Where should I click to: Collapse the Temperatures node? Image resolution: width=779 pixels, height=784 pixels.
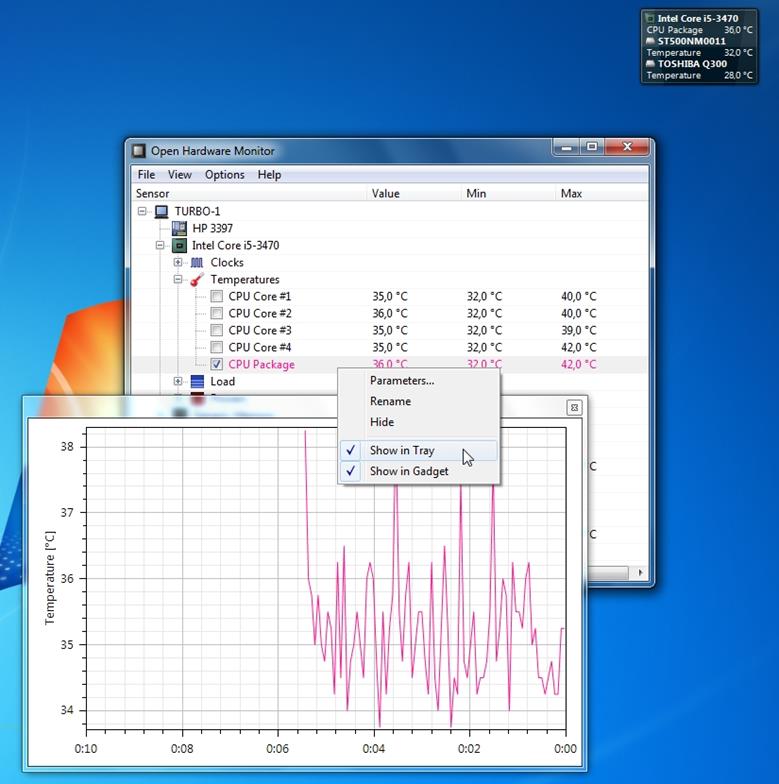coord(178,280)
